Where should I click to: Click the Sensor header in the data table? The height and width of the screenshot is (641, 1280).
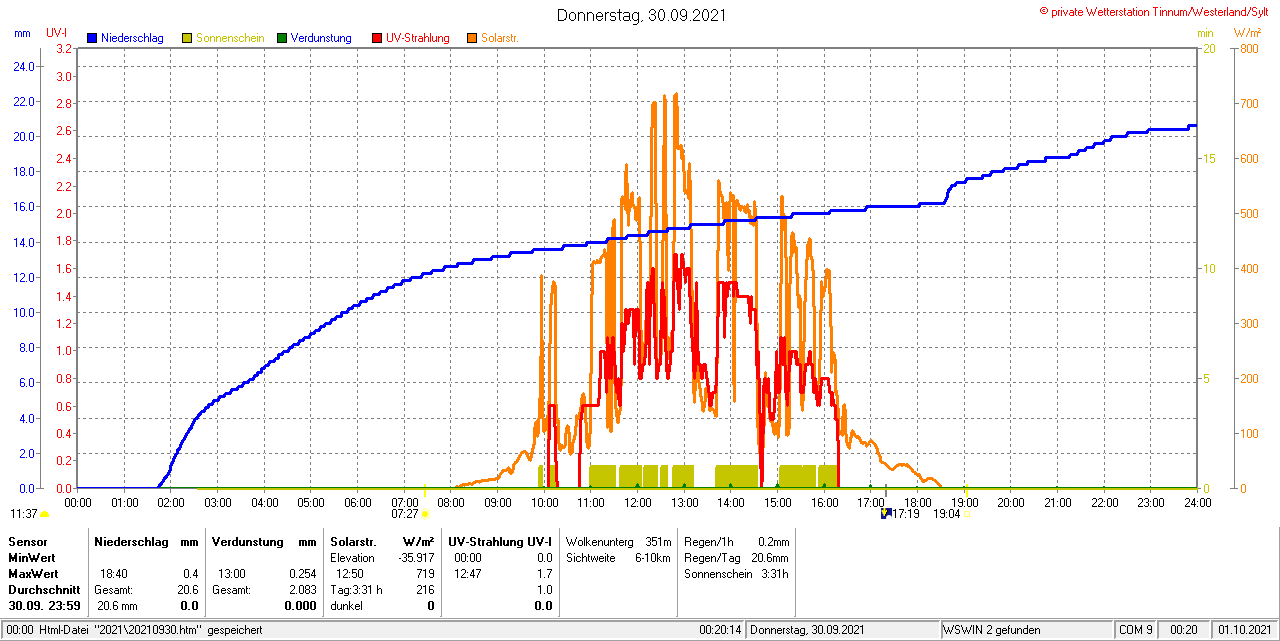tap(27, 541)
